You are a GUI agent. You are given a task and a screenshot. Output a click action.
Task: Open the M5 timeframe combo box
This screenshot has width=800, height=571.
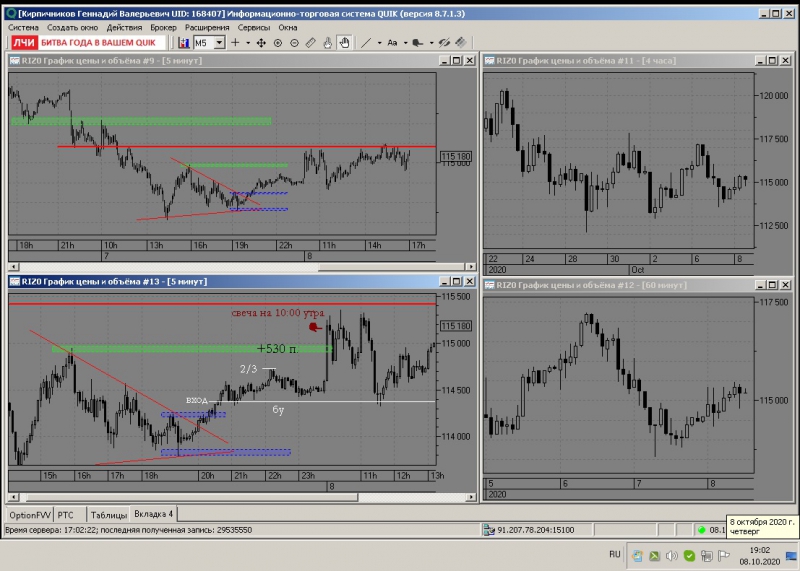click(209, 43)
